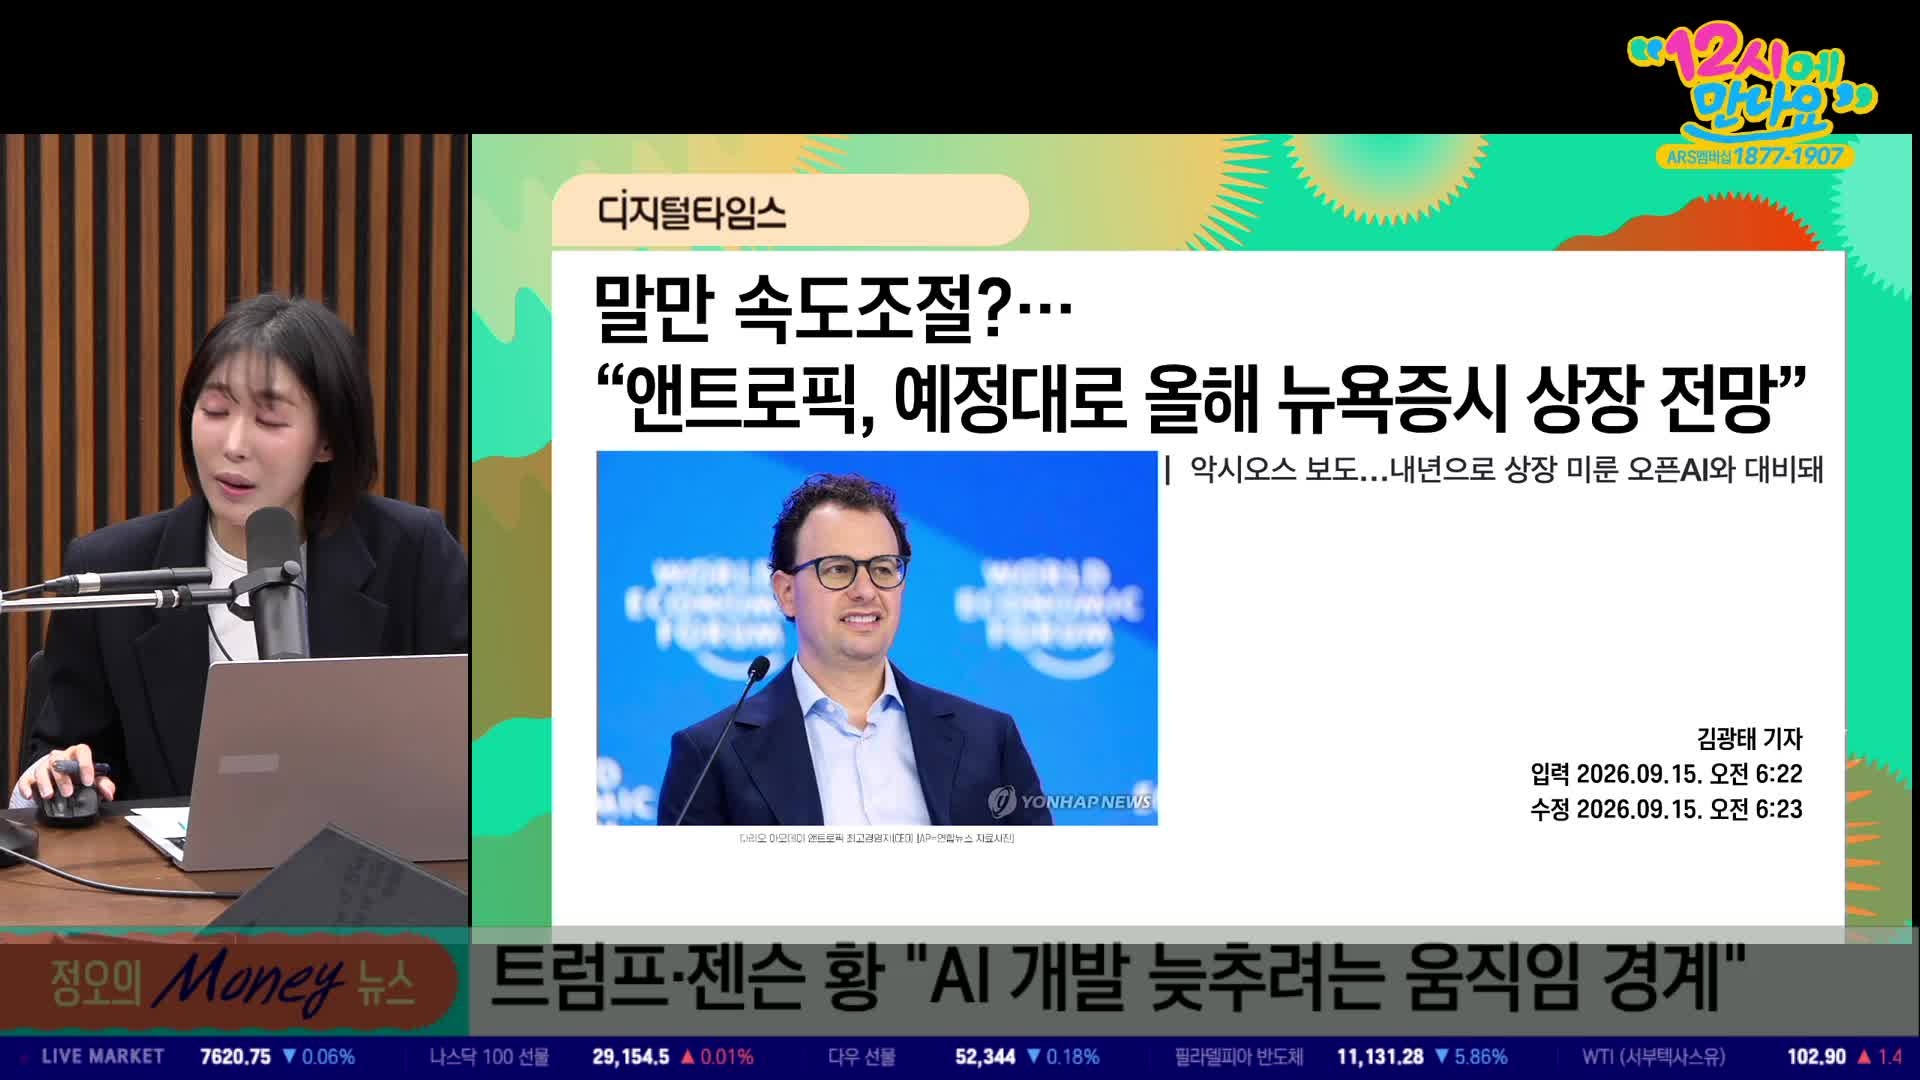Click the 다우 선물 ticker label
This screenshot has width=1920, height=1080.
click(x=861, y=1057)
